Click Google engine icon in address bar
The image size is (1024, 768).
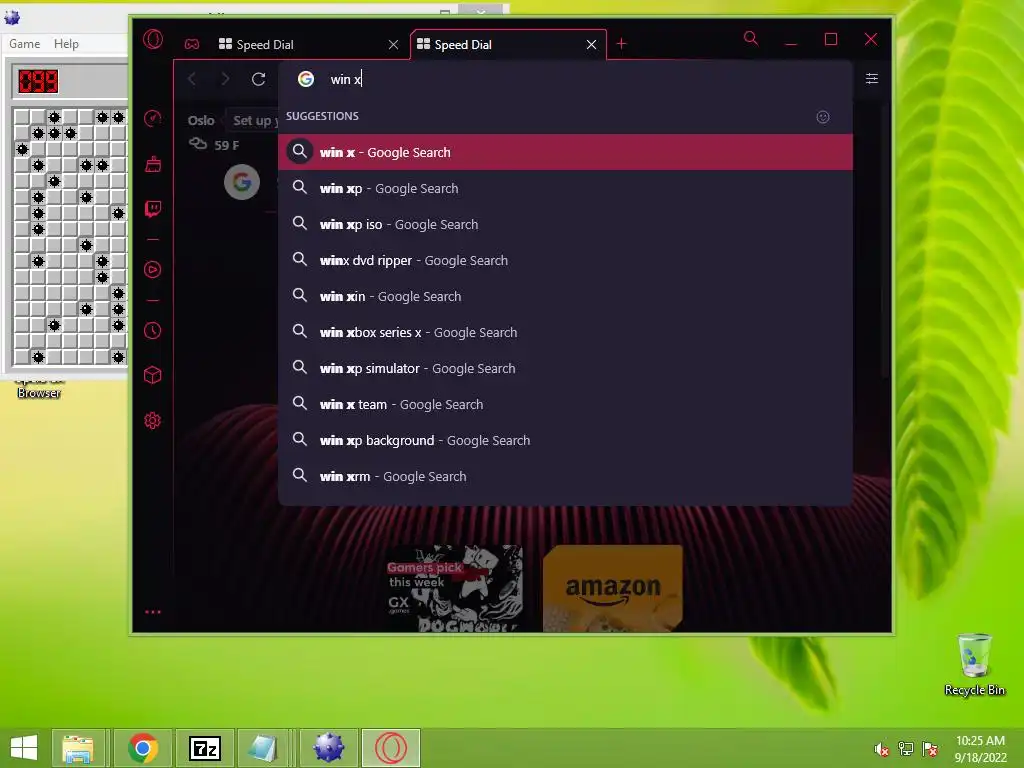[306, 79]
